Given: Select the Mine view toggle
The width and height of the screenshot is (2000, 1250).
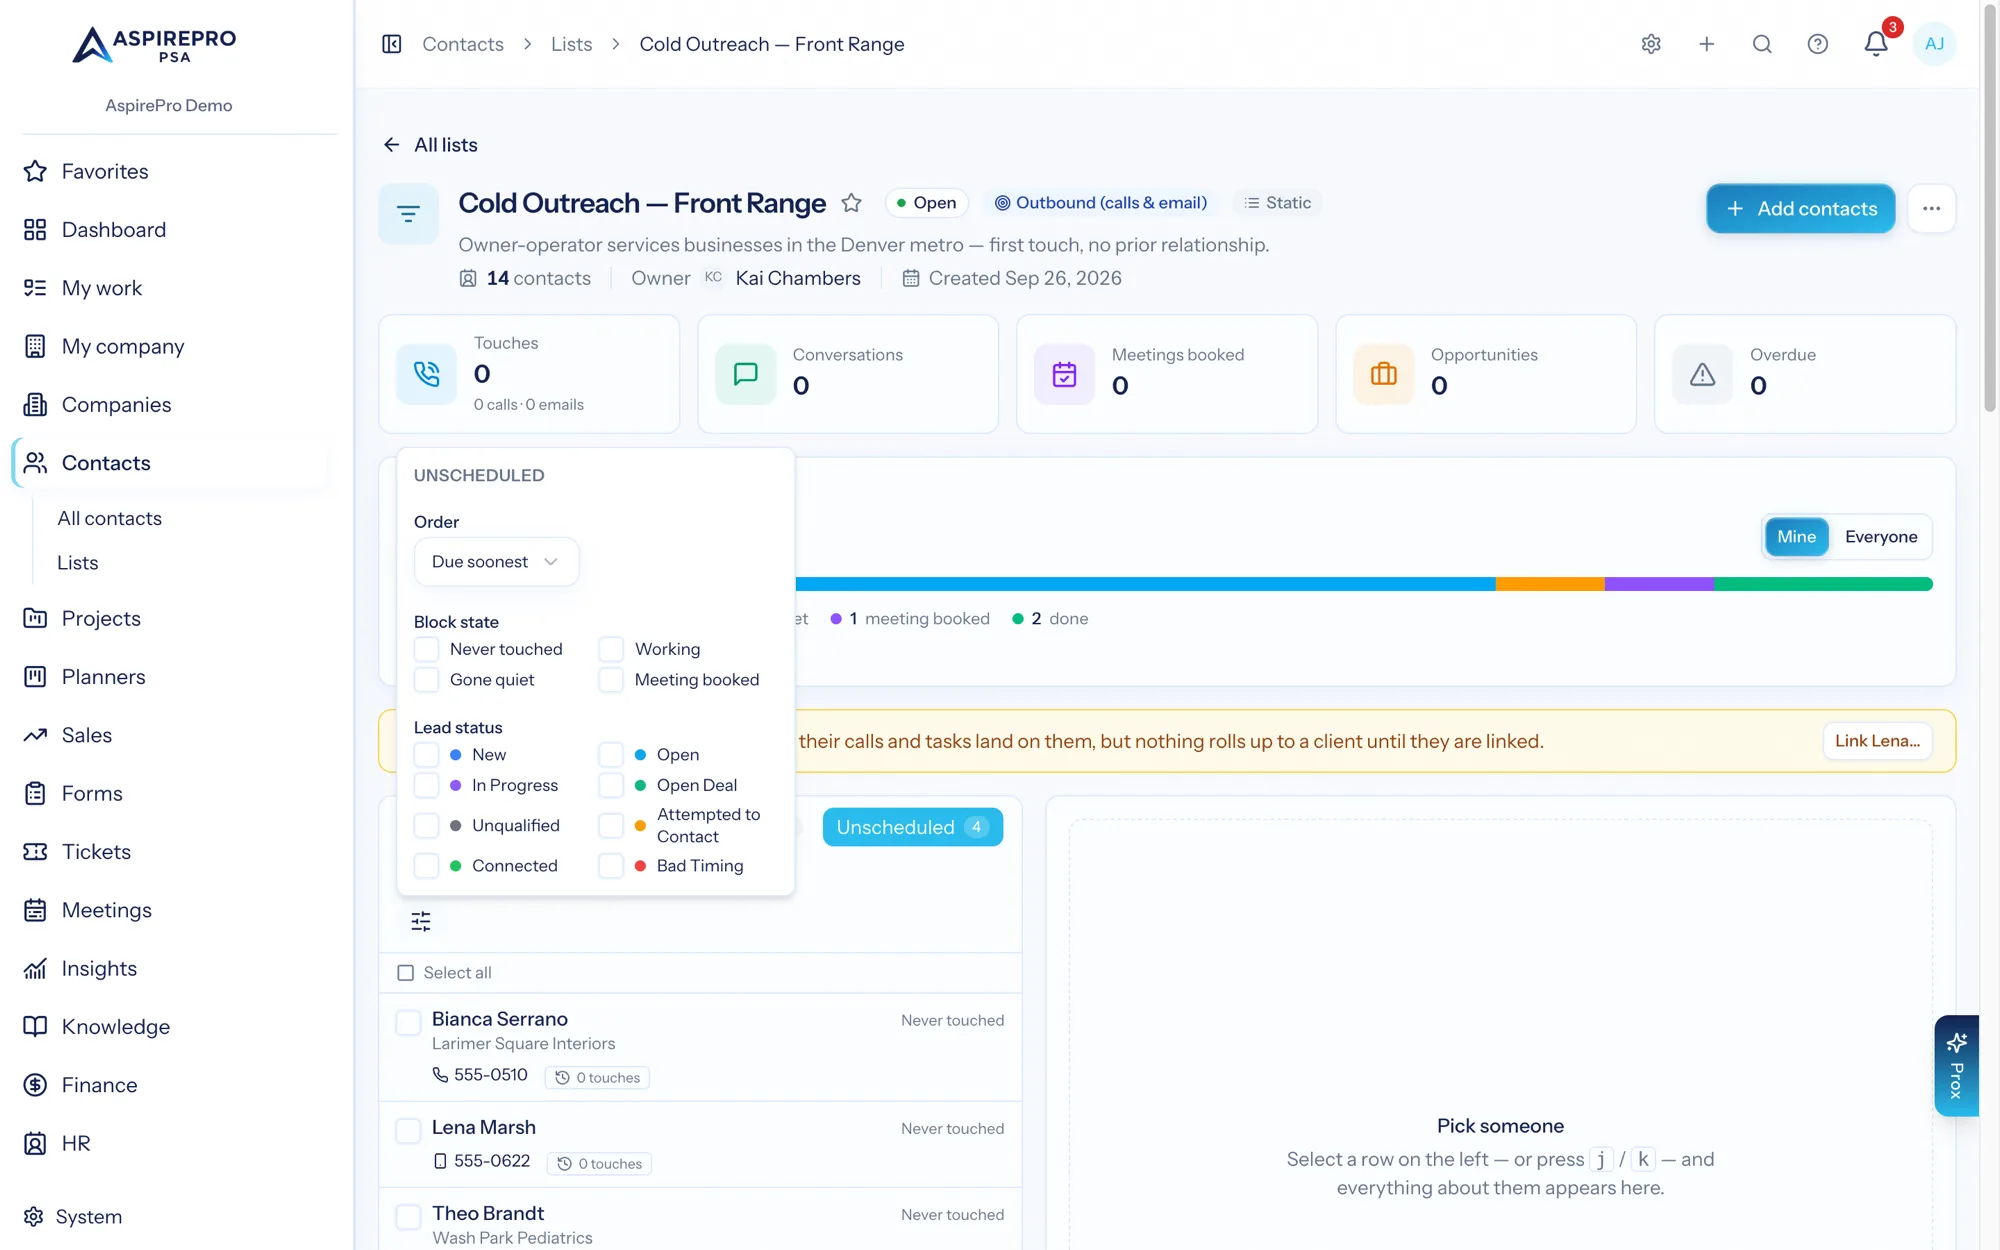Looking at the screenshot, I should pyautogui.click(x=1796, y=537).
